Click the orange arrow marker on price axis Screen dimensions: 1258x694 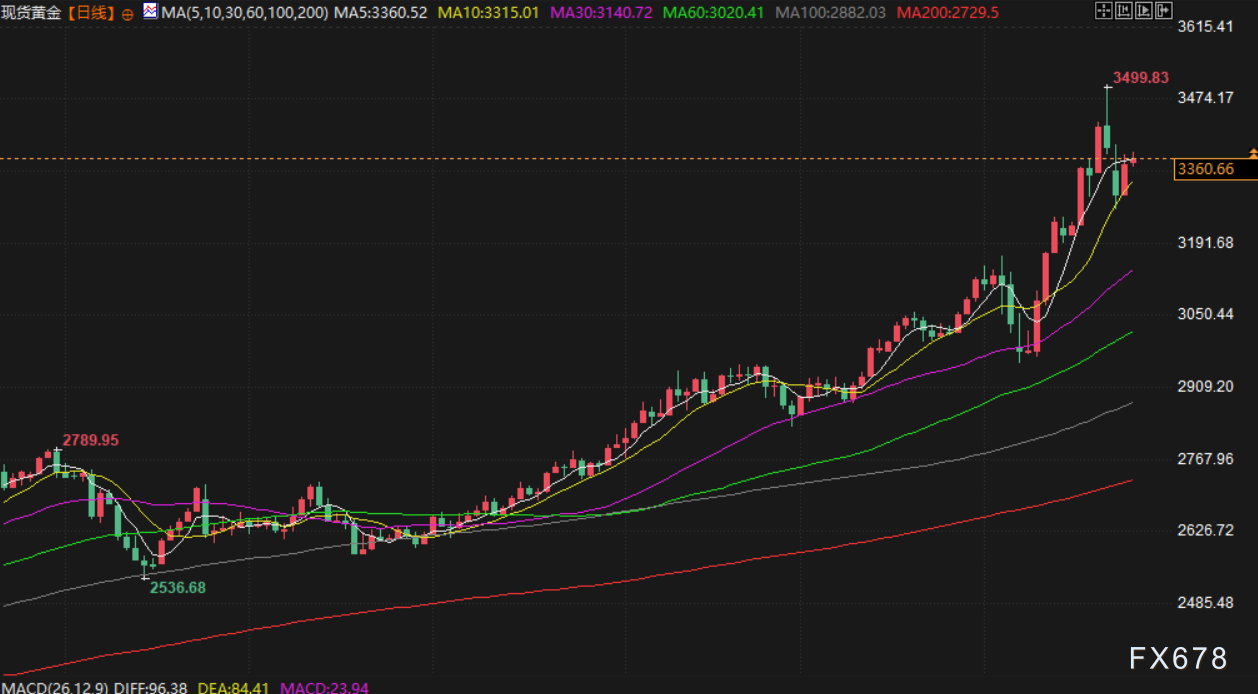(1253, 152)
